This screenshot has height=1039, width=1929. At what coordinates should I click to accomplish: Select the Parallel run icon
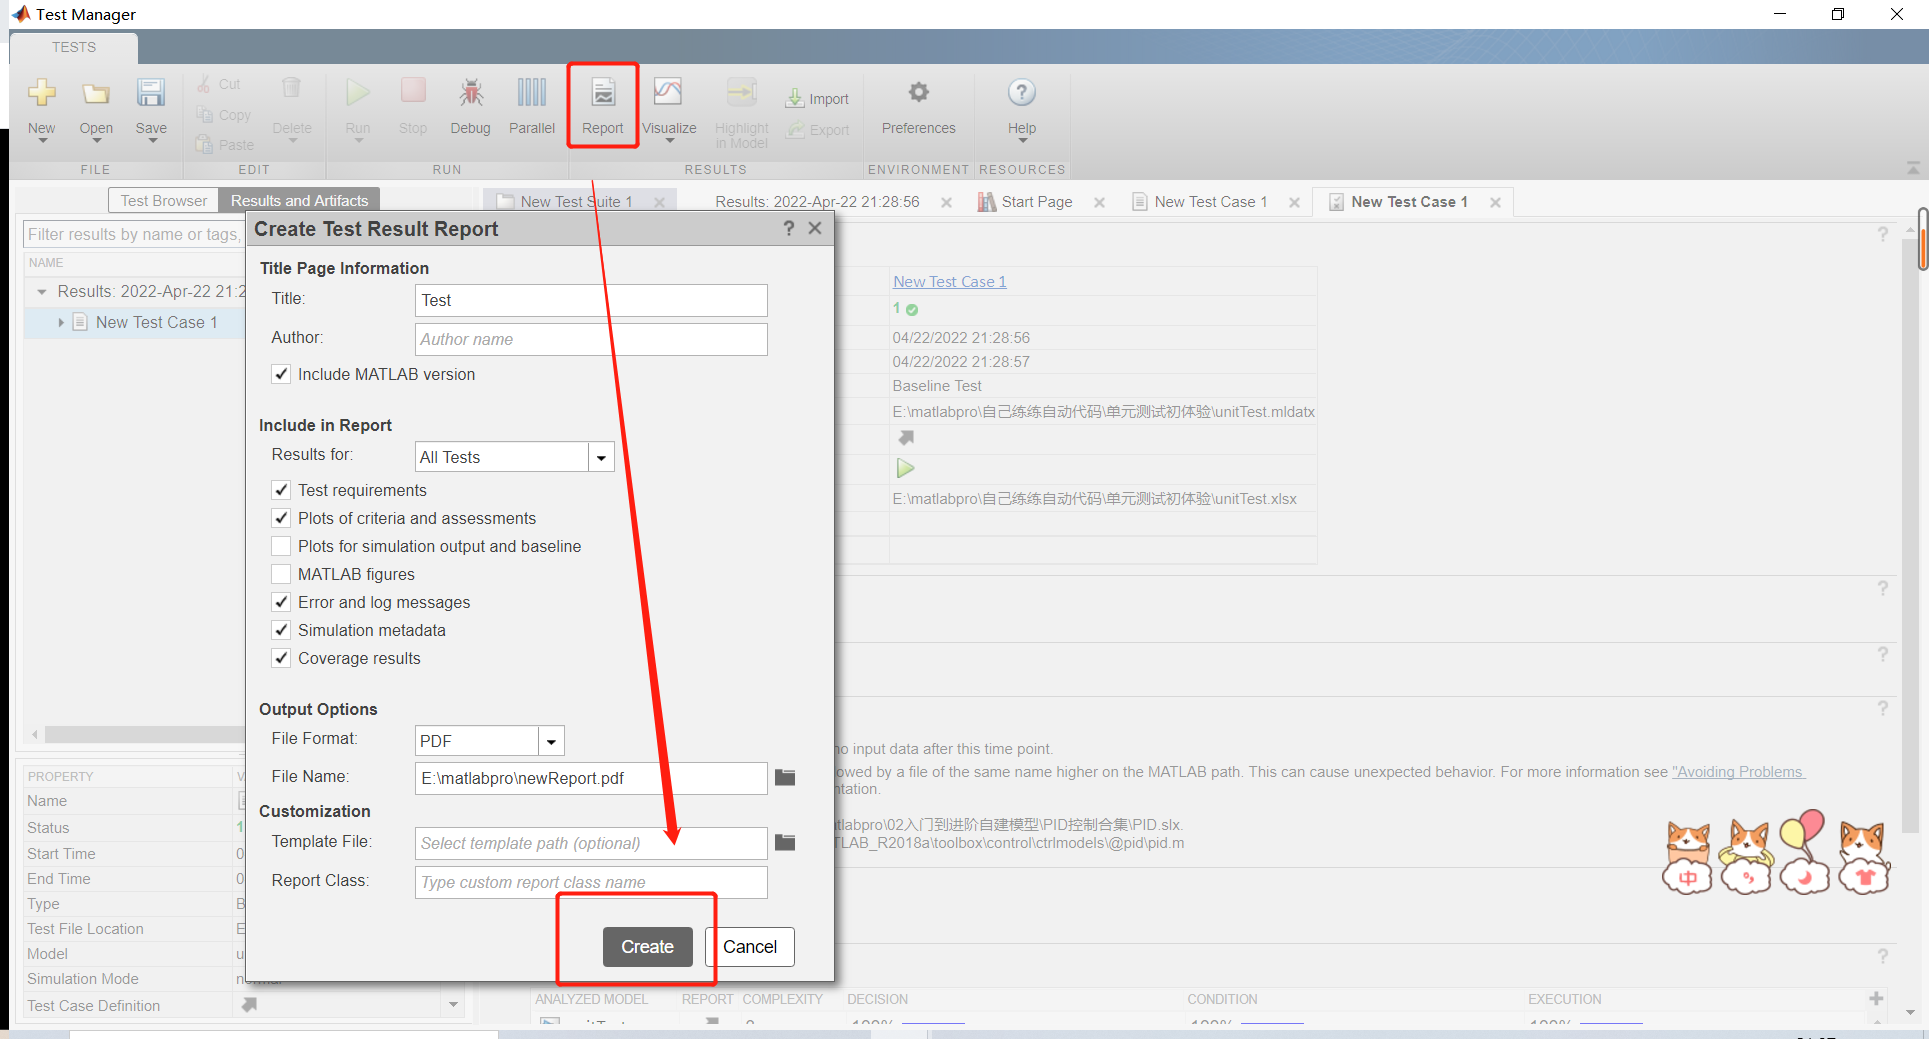click(x=531, y=105)
